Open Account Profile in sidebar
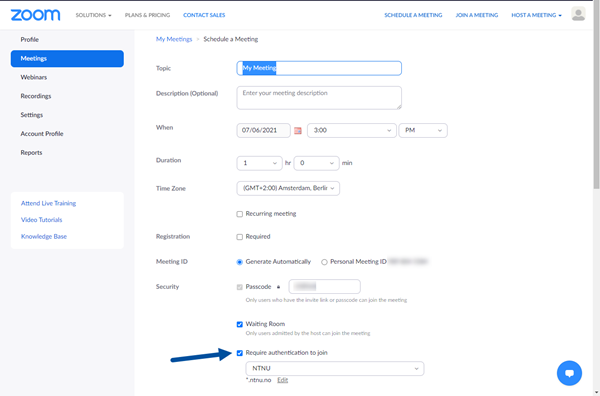This screenshot has width=600, height=396. pyautogui.click(x=42, y=134)
